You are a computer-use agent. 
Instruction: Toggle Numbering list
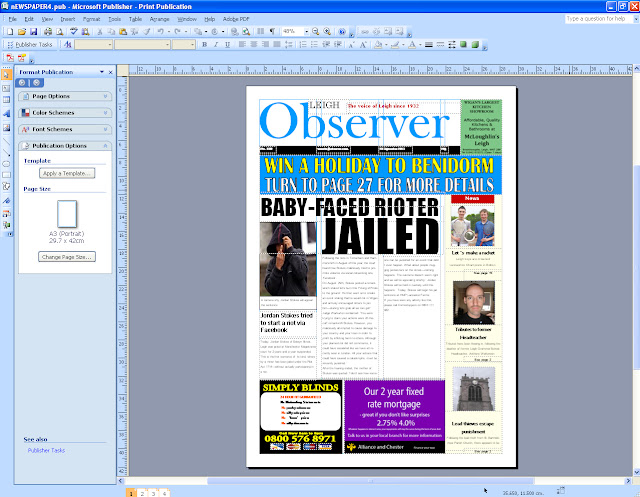point(303,45)
